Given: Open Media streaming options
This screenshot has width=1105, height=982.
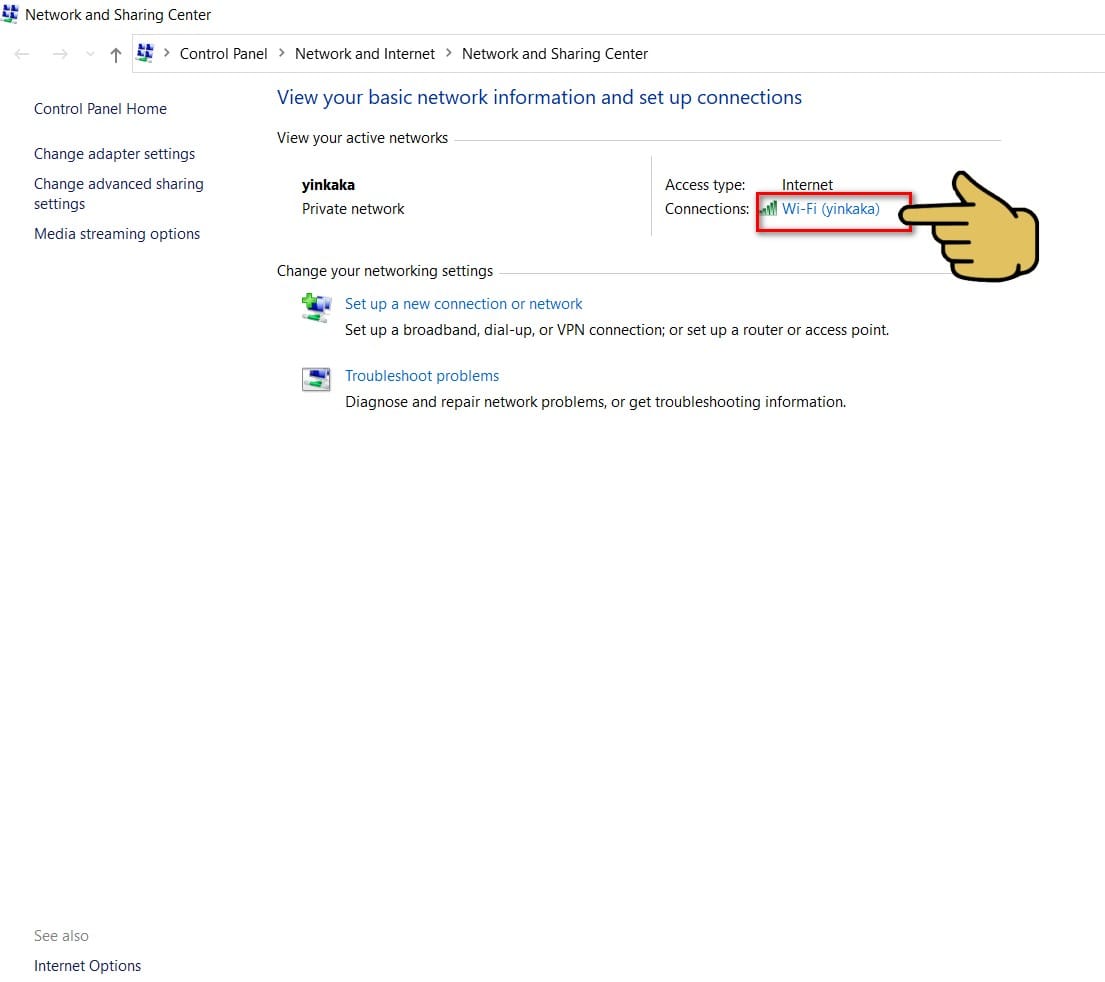Looking at the screenshot, I should [x=117, y=233].
